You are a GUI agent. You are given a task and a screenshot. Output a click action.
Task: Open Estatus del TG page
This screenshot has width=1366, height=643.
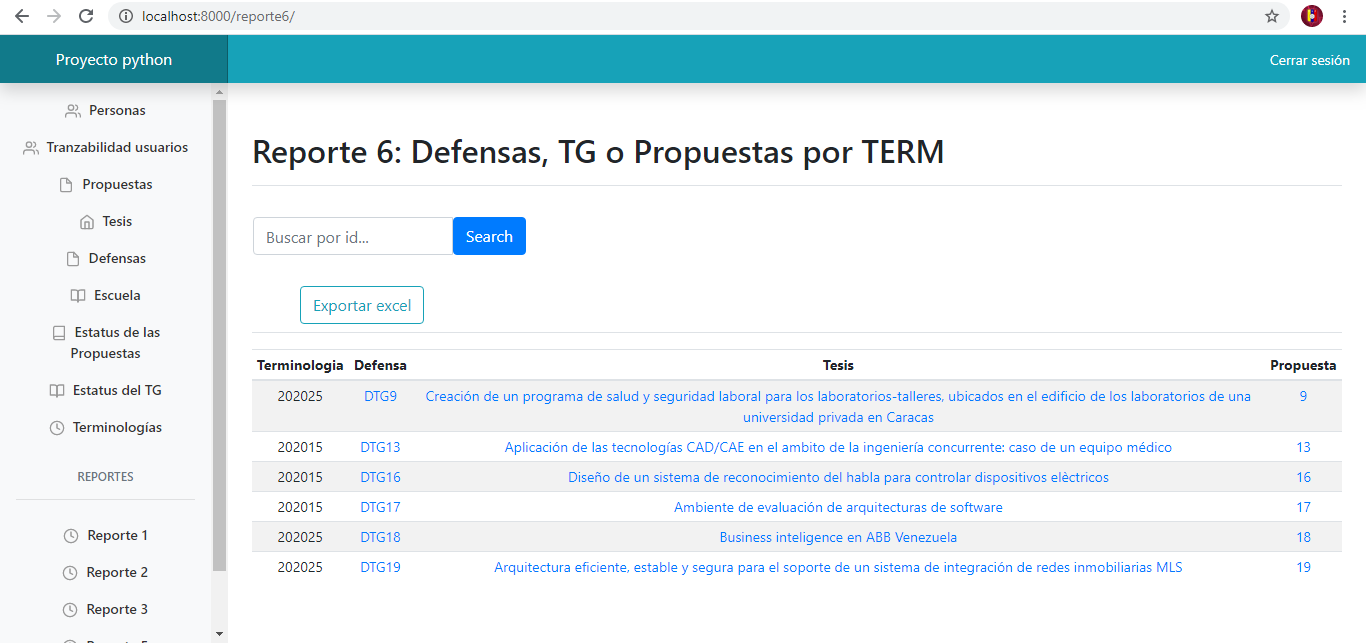coord(117,391)
